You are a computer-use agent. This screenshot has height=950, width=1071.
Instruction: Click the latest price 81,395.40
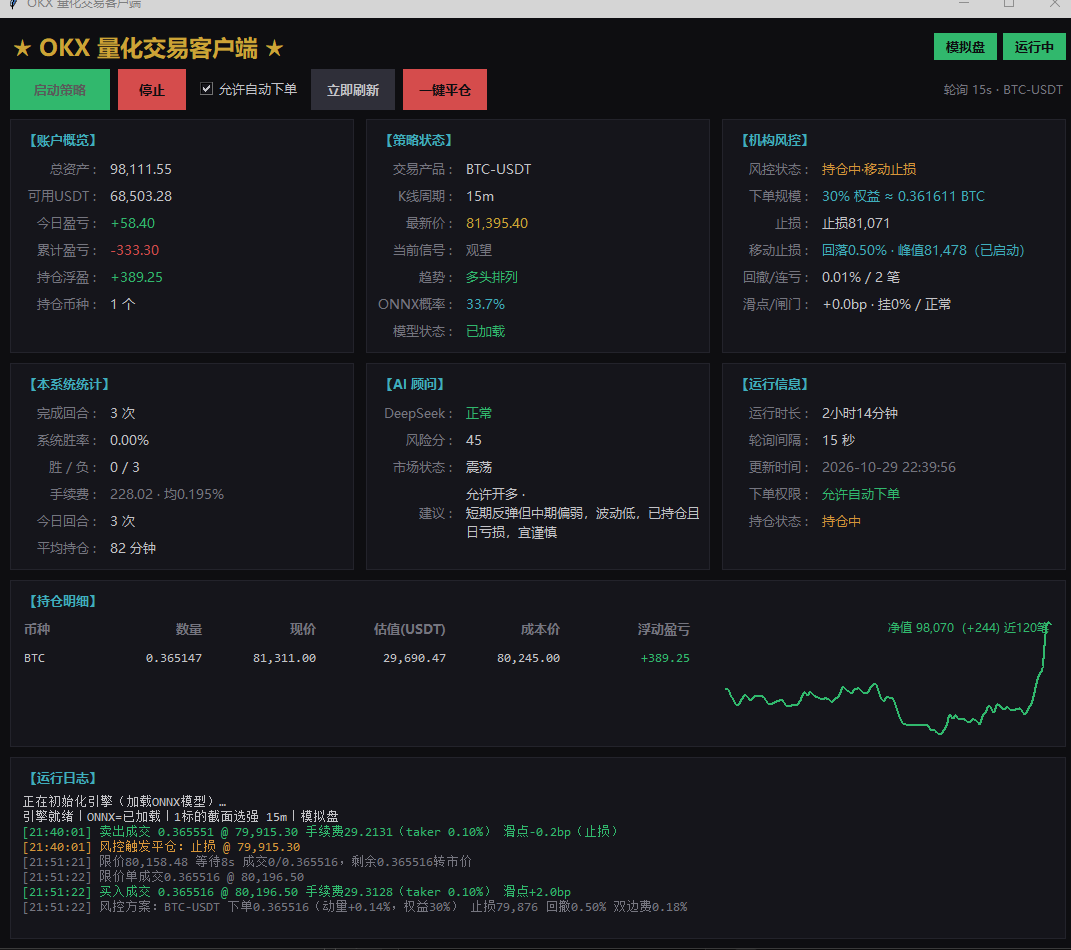point(497,223)
